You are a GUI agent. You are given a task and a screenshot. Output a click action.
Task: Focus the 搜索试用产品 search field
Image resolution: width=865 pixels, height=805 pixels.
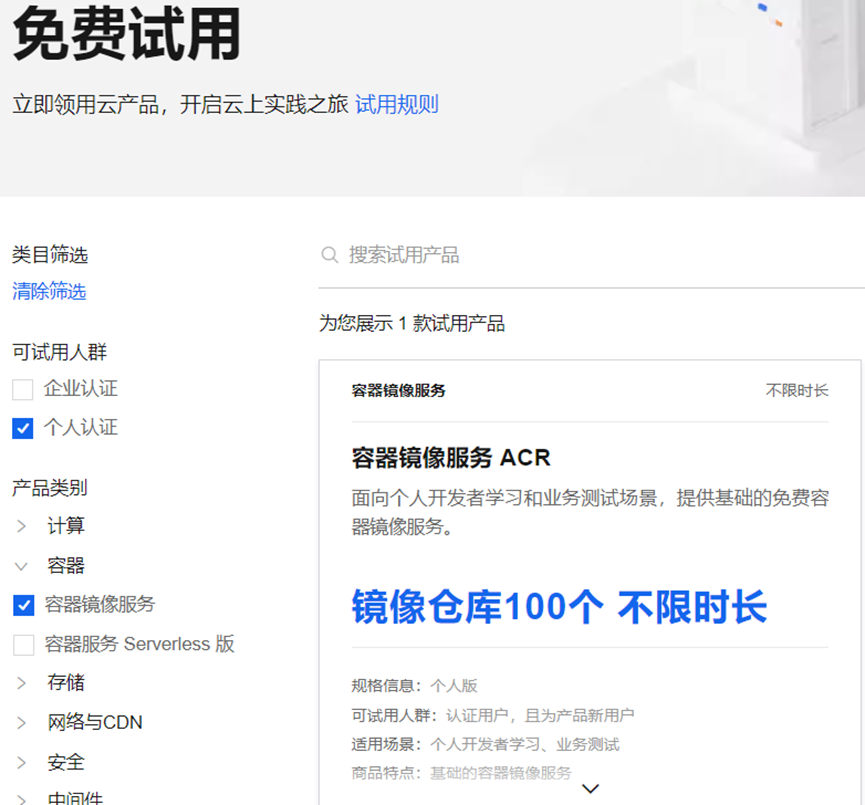[x=591, y=255]
